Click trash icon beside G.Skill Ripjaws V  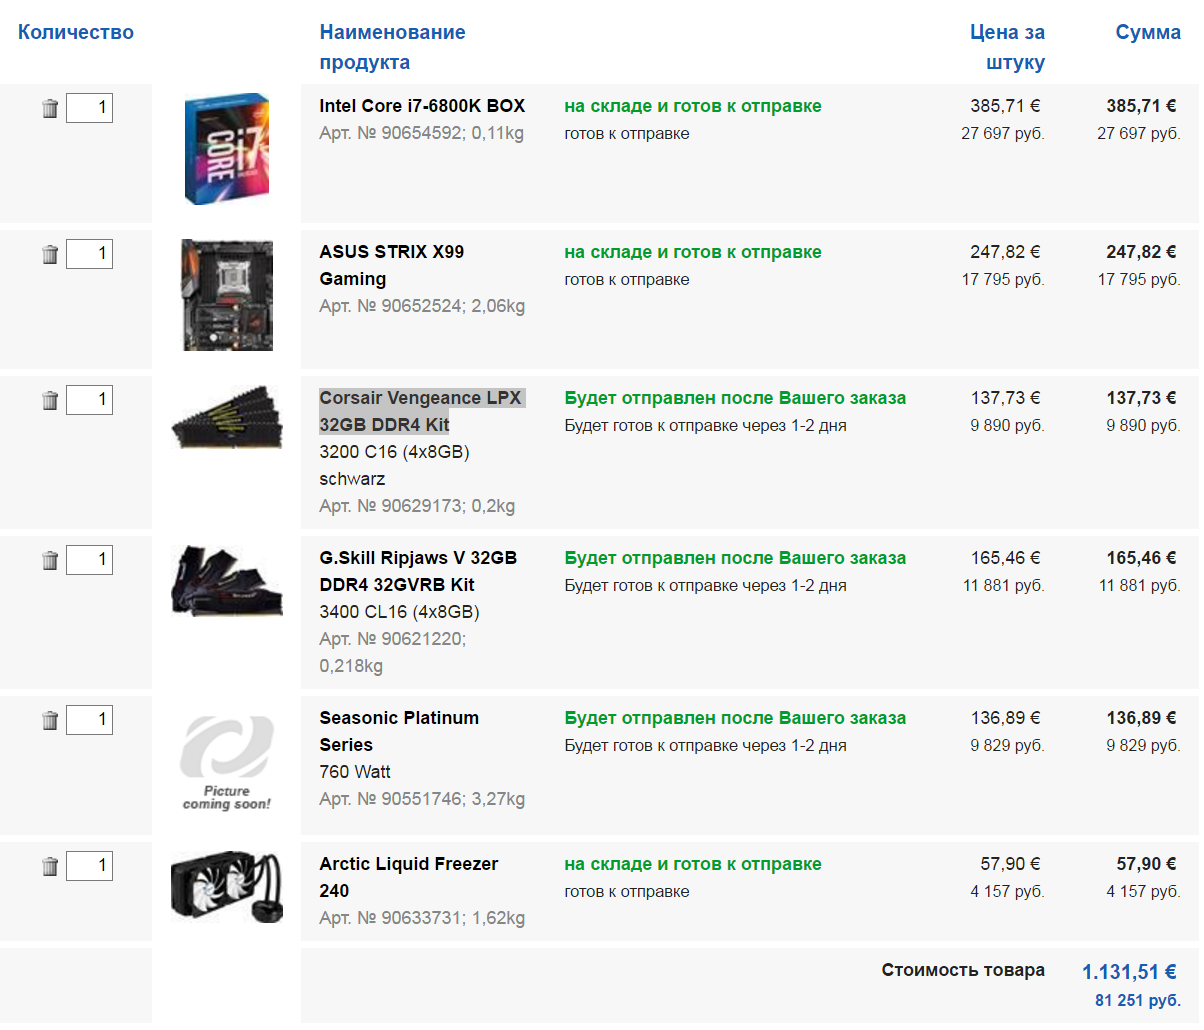click(50, 560)
